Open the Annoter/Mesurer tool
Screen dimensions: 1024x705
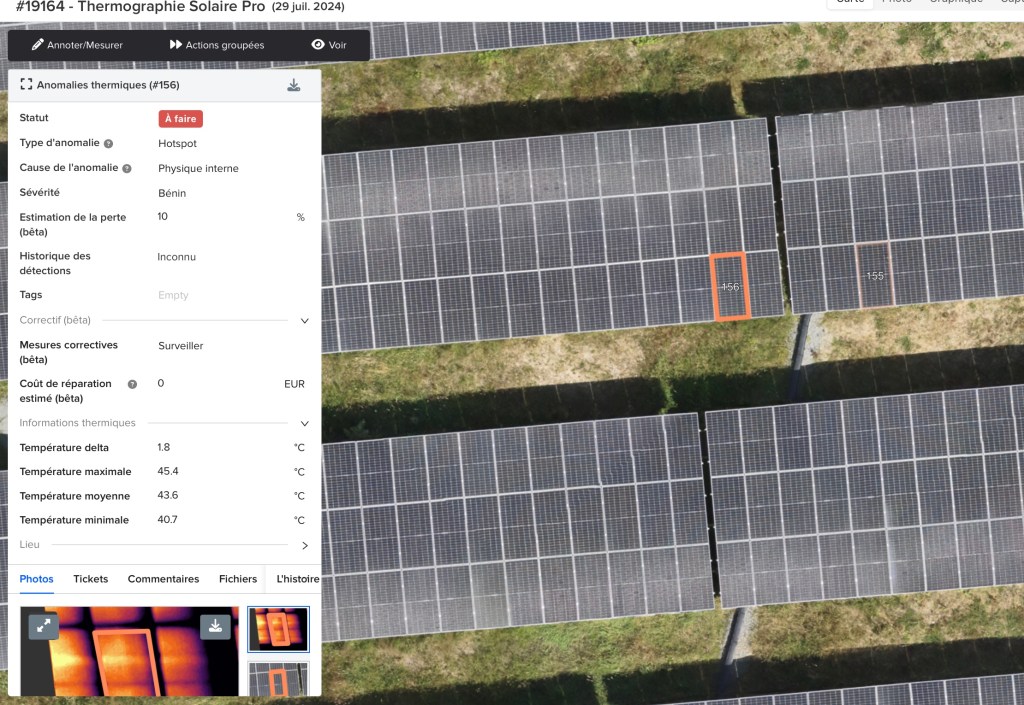click(x=77, y=45)
